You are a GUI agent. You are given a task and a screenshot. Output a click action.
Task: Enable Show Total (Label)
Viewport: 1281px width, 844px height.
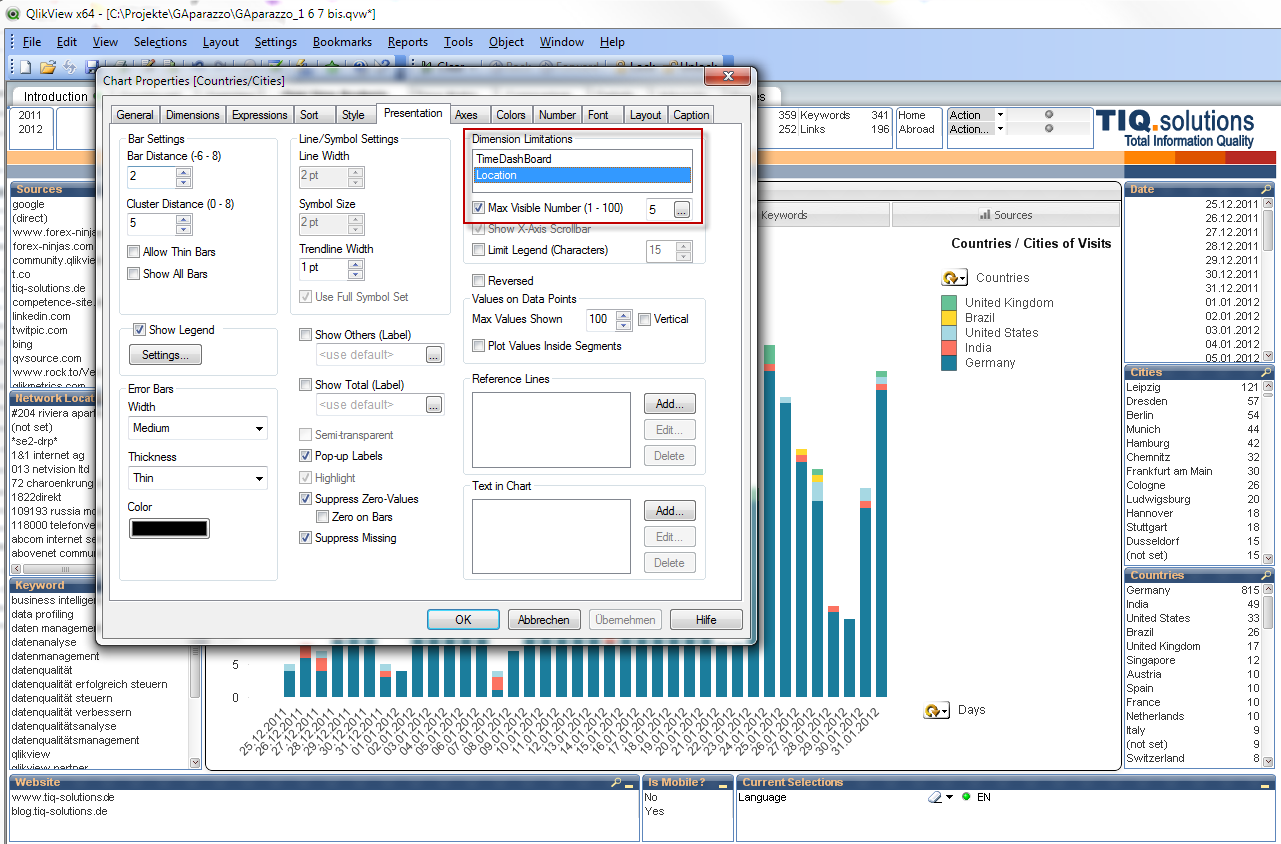coord(306,385)
